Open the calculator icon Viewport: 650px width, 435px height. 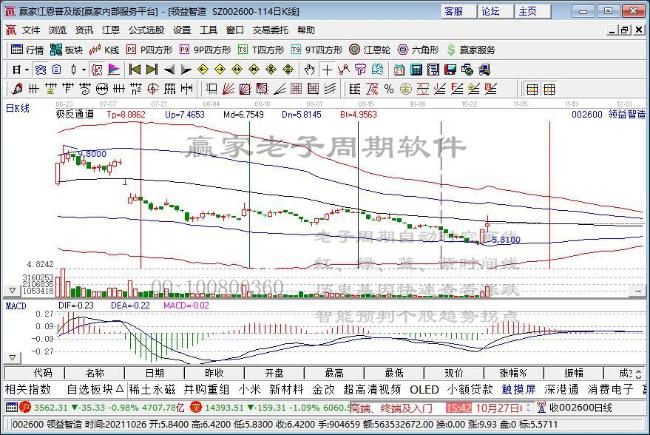(x=416, y=70)
